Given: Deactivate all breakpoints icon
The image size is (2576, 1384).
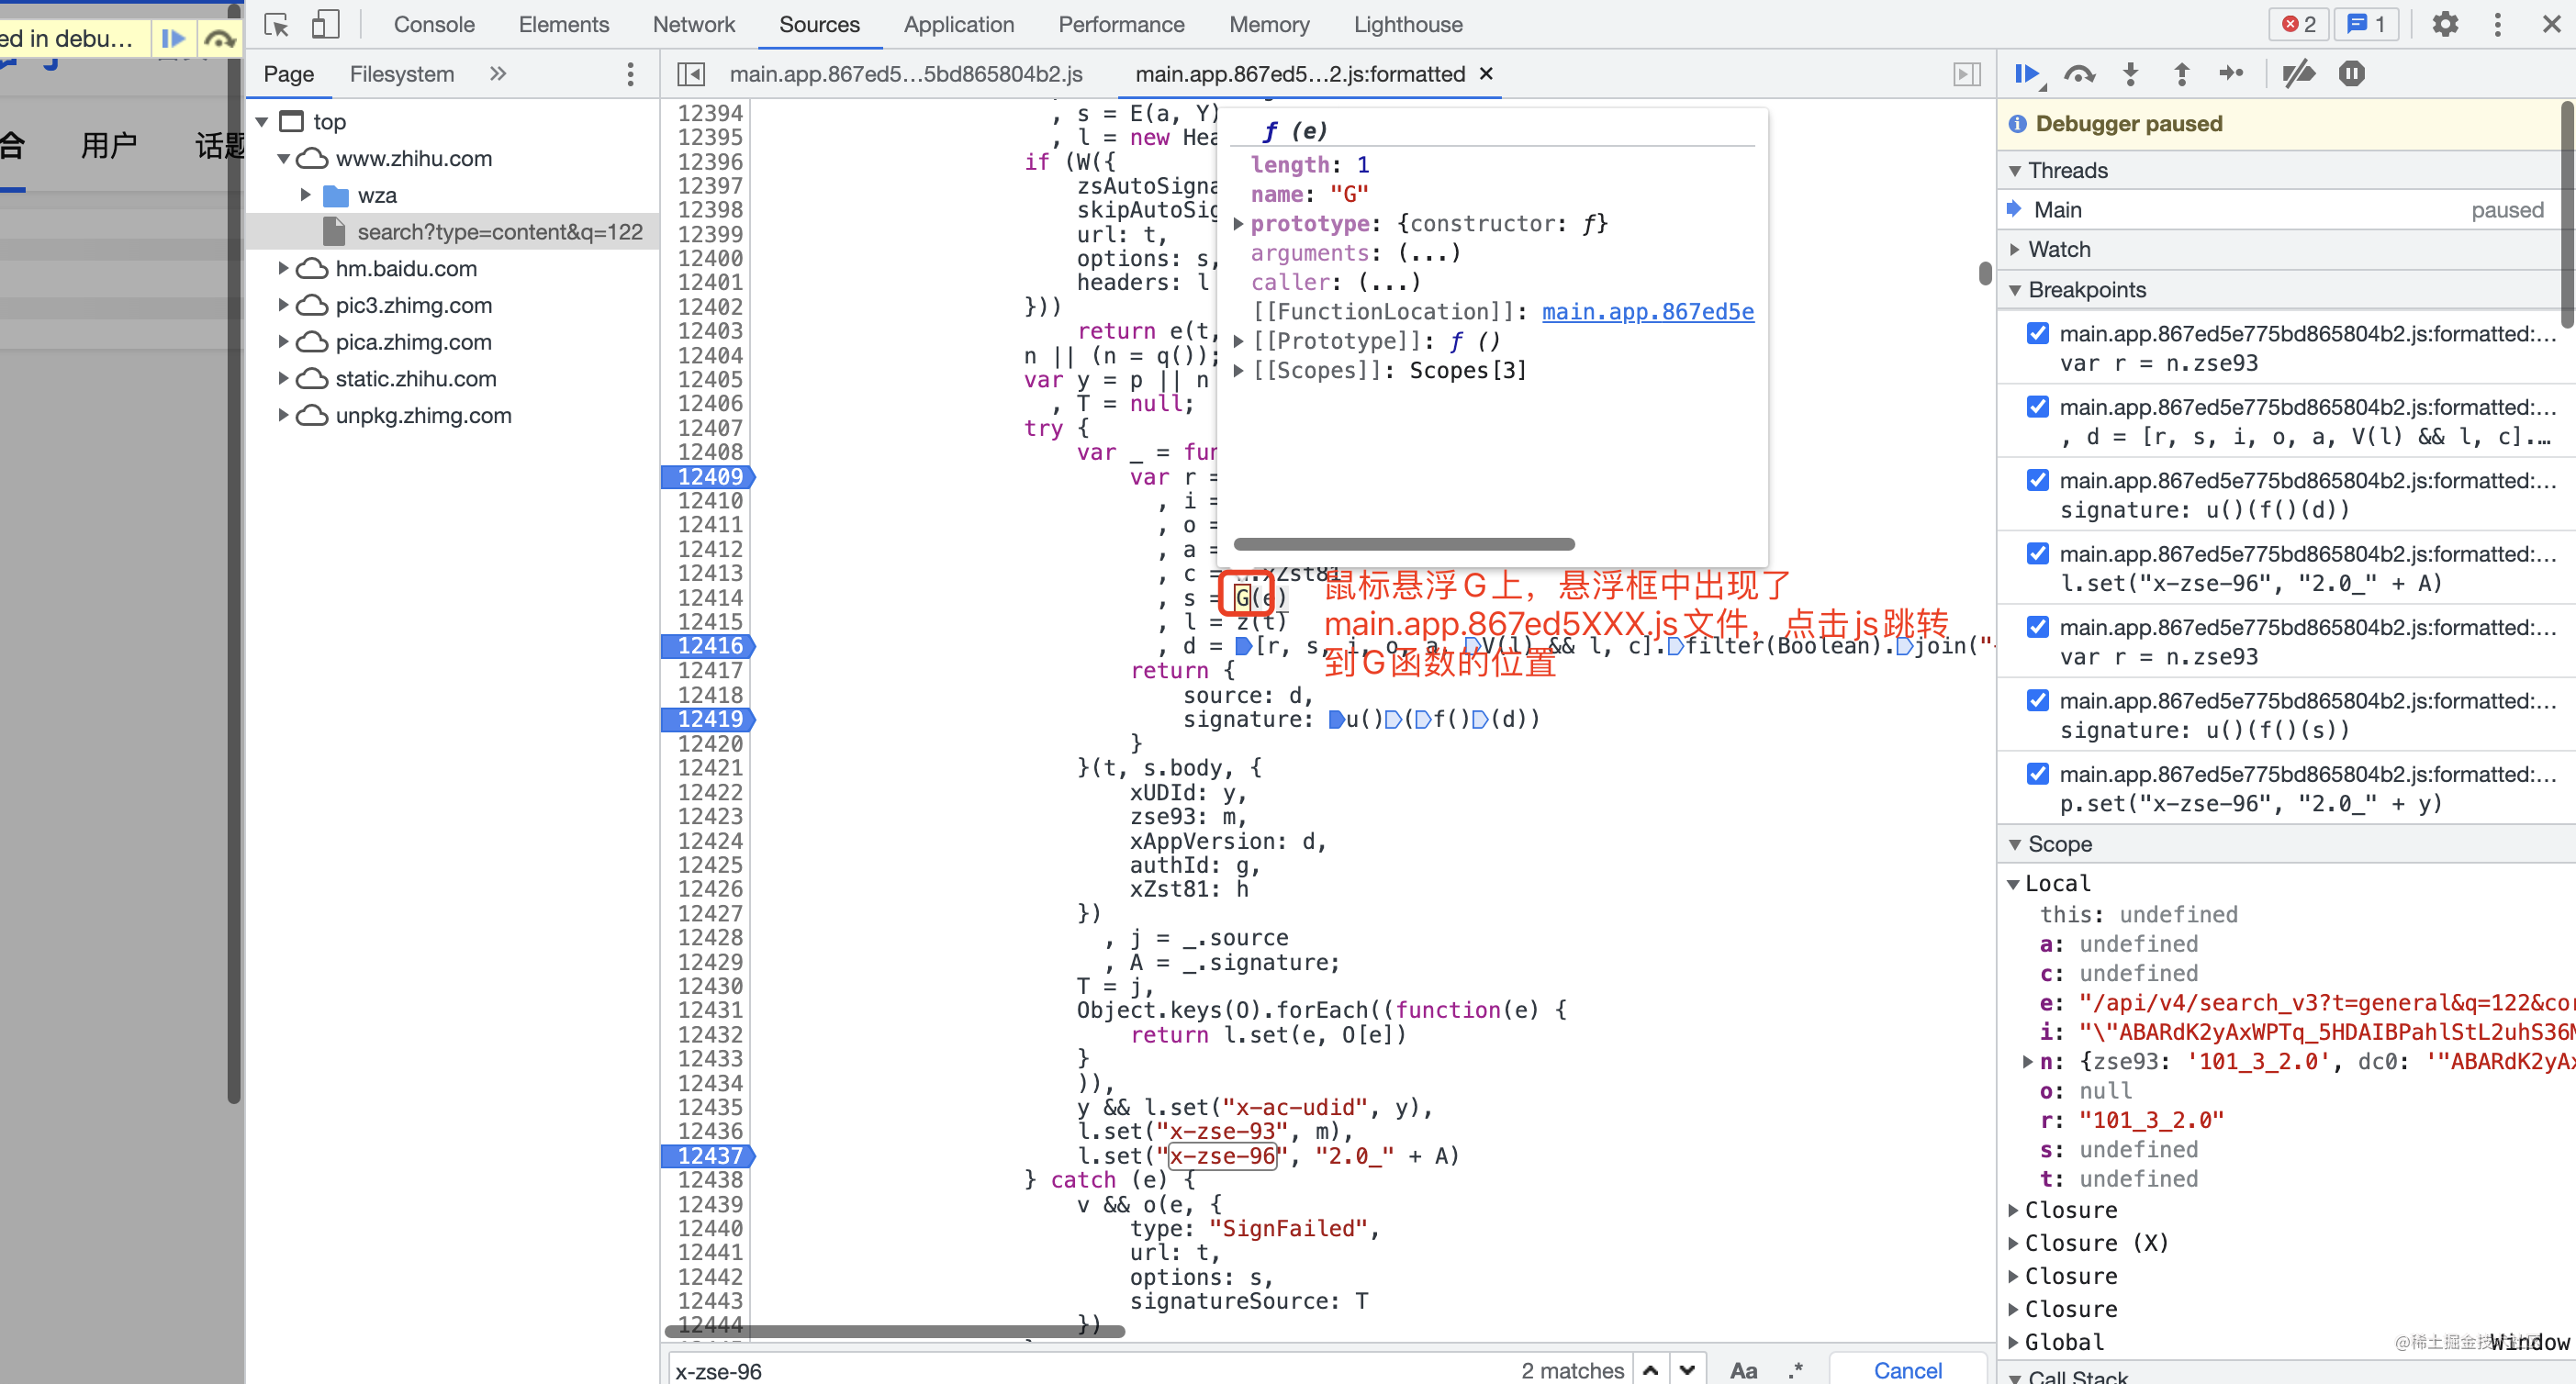Looking at the screenshot, I should pyautogui.click(x=2297, y=74).
